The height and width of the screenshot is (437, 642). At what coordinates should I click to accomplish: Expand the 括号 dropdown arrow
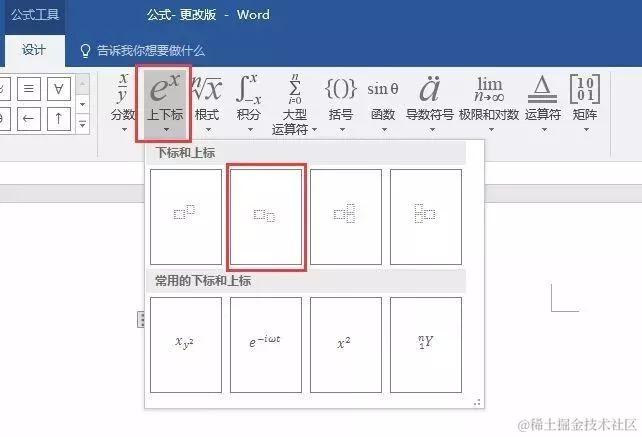342,130
